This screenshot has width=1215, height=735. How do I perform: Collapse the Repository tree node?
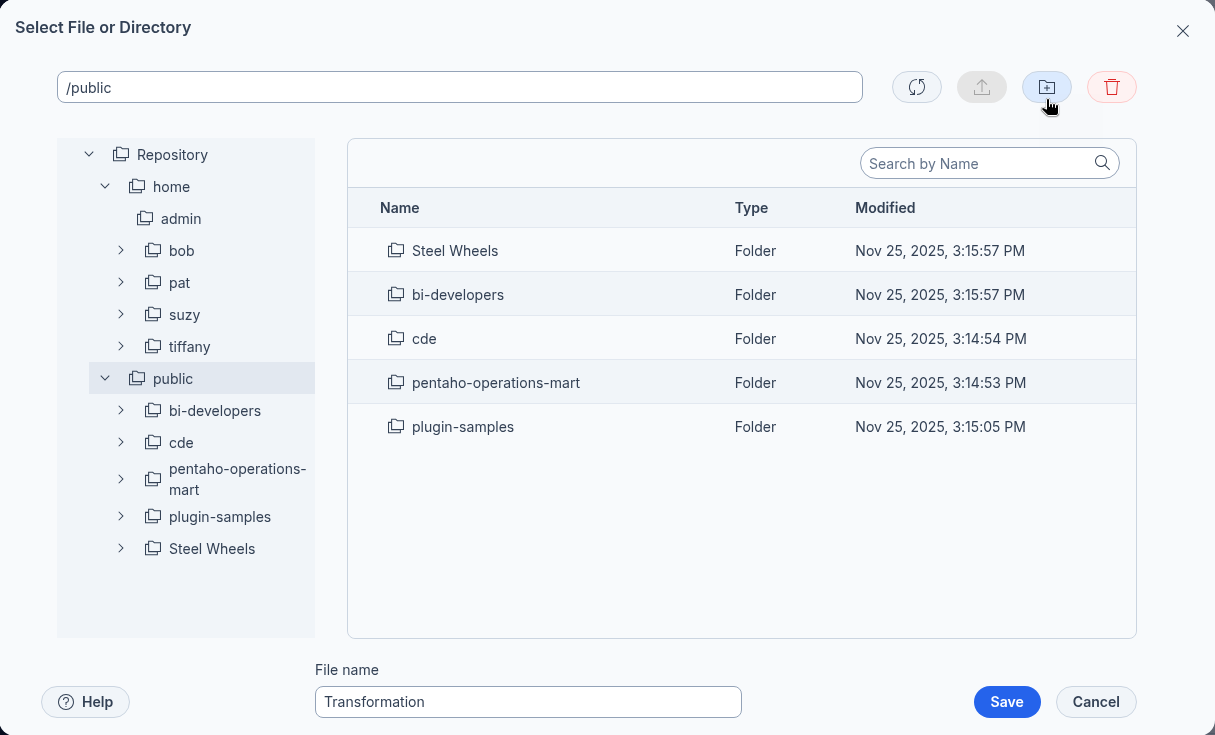pyautogui.click(x=89, y=155)
